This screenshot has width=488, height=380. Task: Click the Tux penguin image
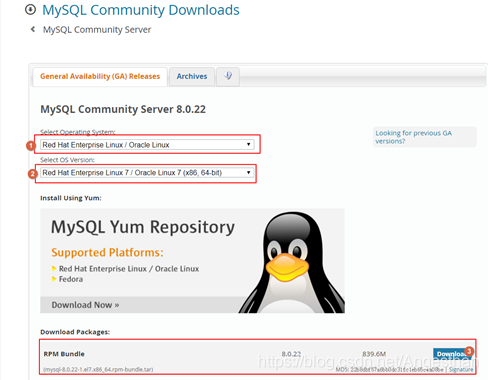click(x=291, y=262)
